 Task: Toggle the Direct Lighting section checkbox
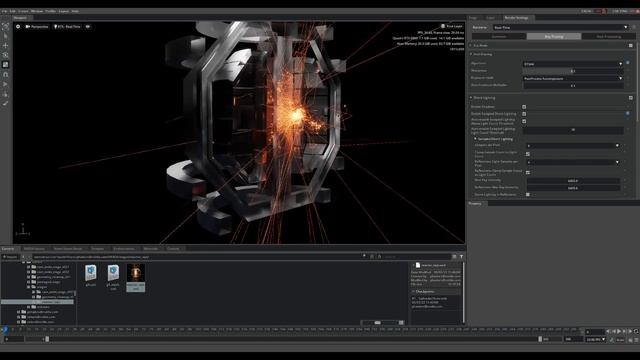(631, 98)
